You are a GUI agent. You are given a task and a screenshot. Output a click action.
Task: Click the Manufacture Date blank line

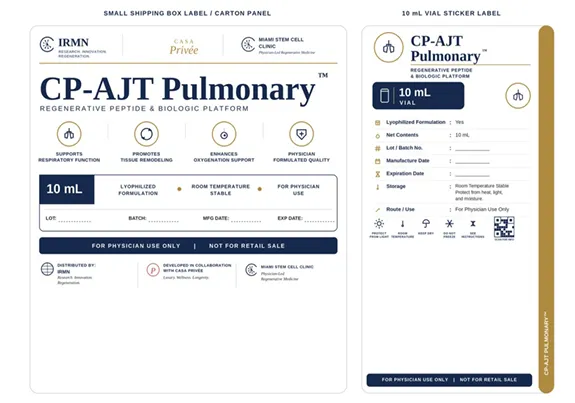tap(472, 162)
